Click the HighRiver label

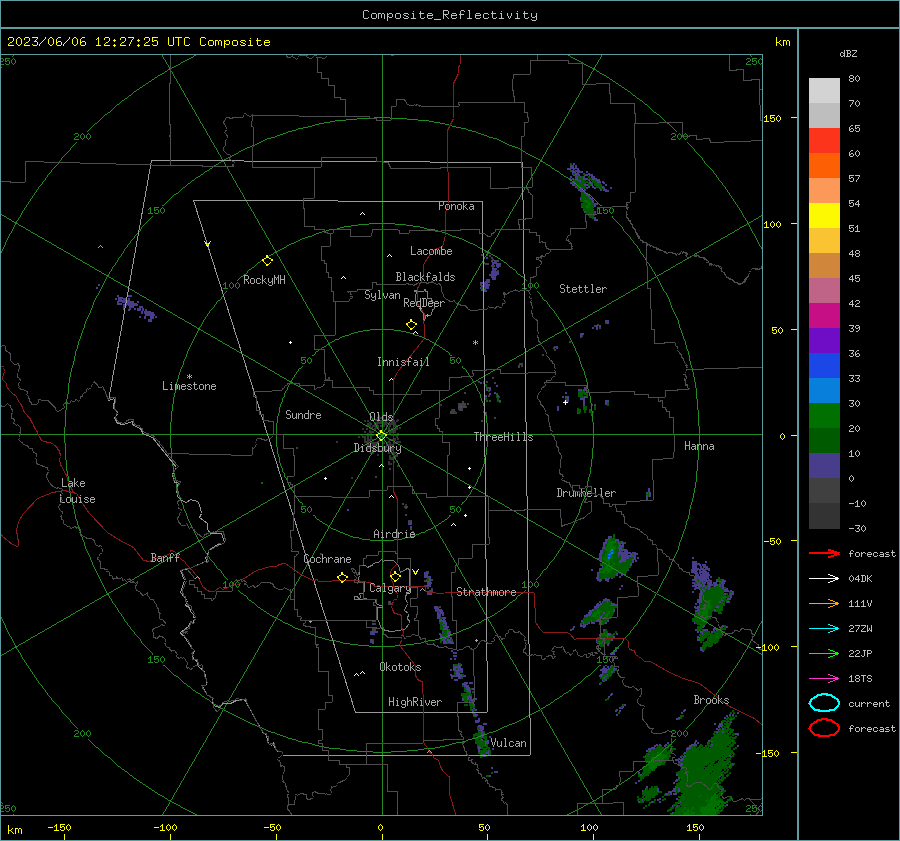(x=415, y=702)
